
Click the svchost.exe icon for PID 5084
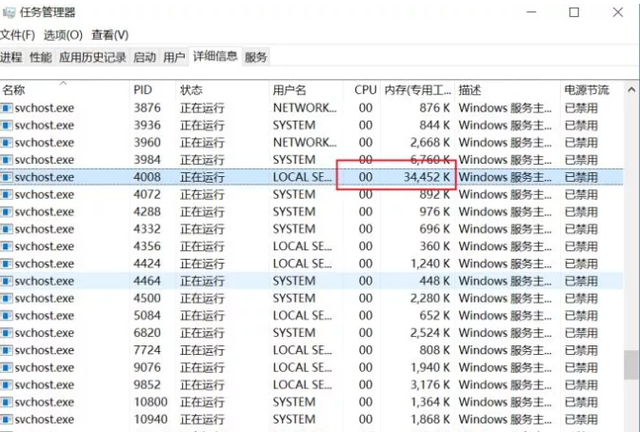[x=7, y=315]
